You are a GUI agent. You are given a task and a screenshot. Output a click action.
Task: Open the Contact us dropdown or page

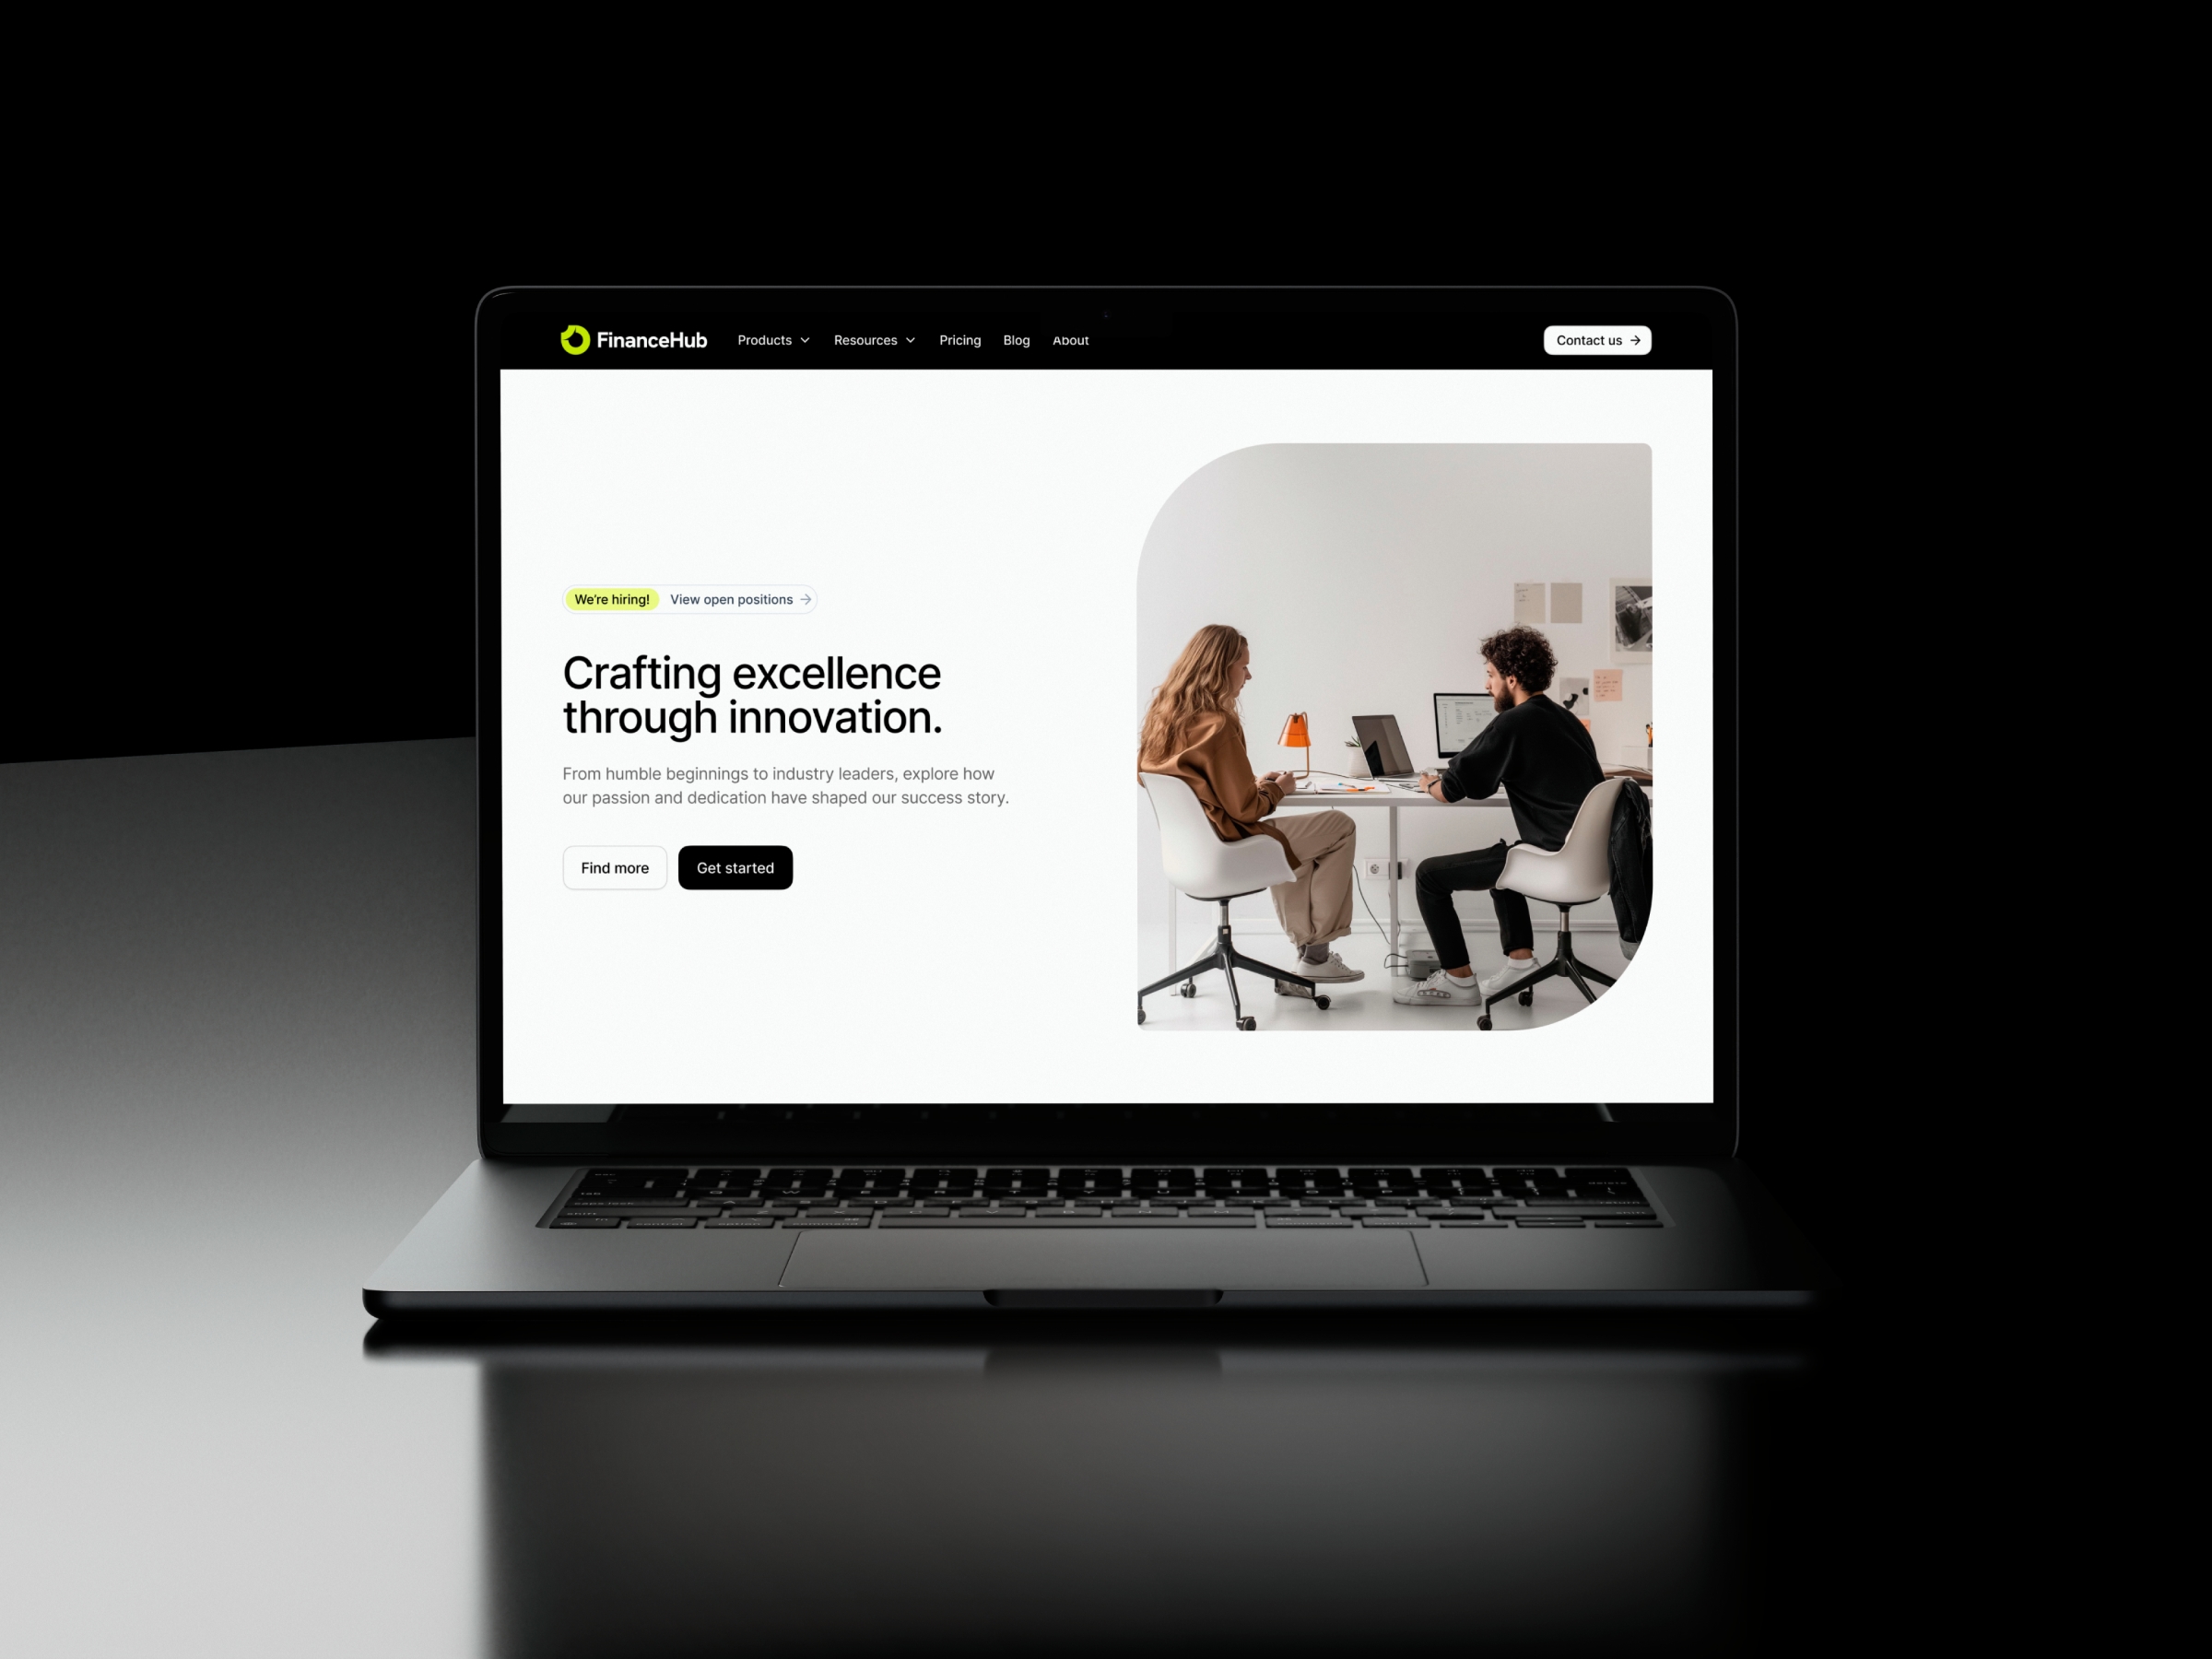tap(1595, 340)
